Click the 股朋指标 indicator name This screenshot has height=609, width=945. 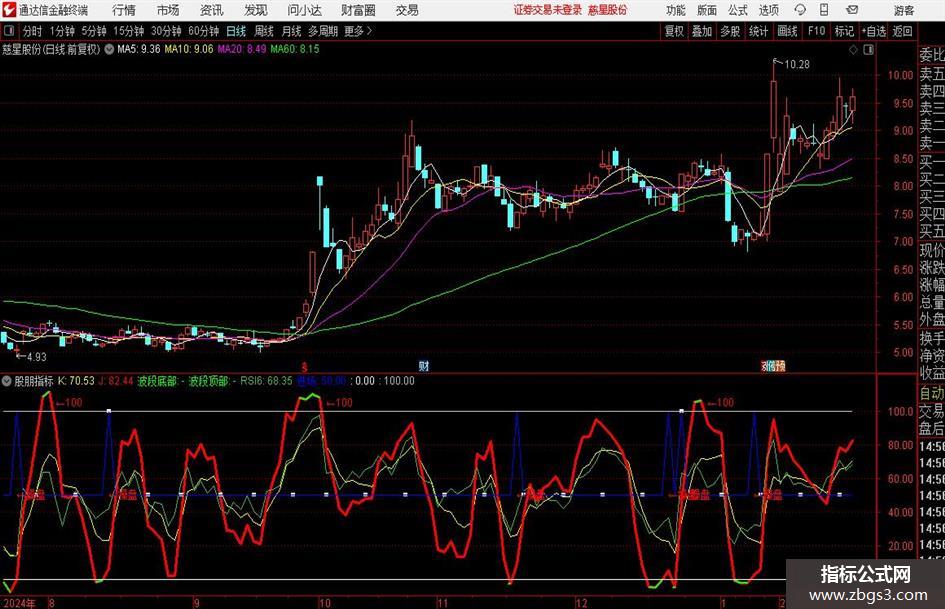pyautogui.click(x=34, y=380)
